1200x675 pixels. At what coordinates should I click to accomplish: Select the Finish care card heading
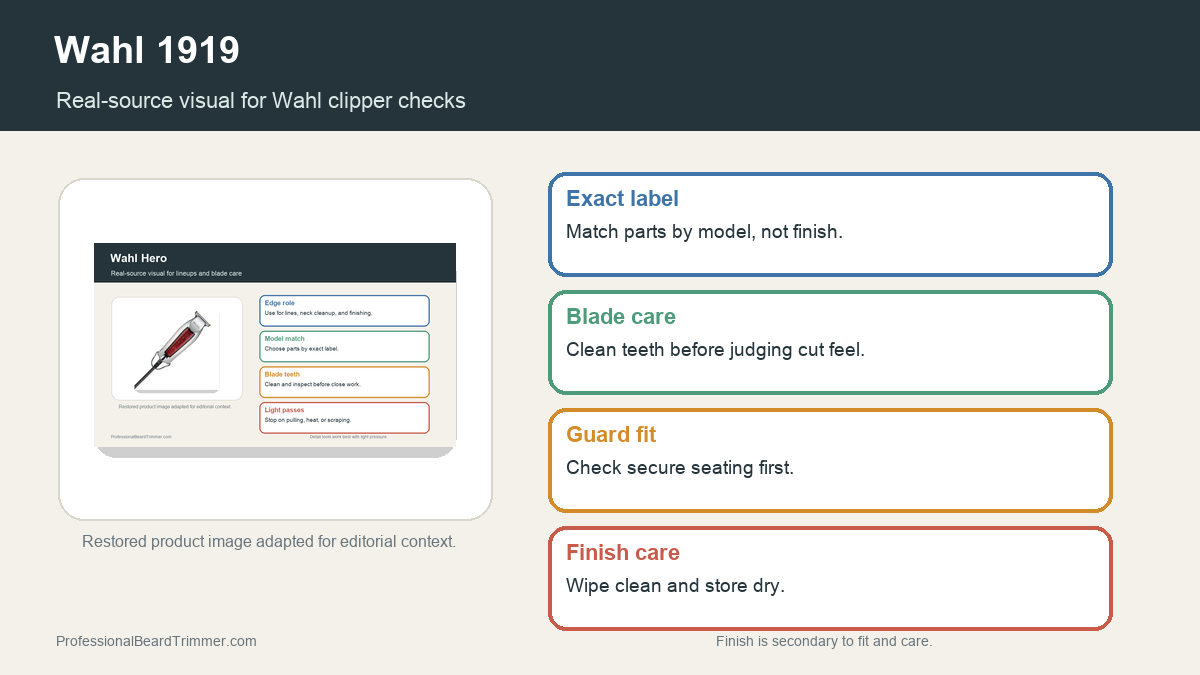(623, 552)
